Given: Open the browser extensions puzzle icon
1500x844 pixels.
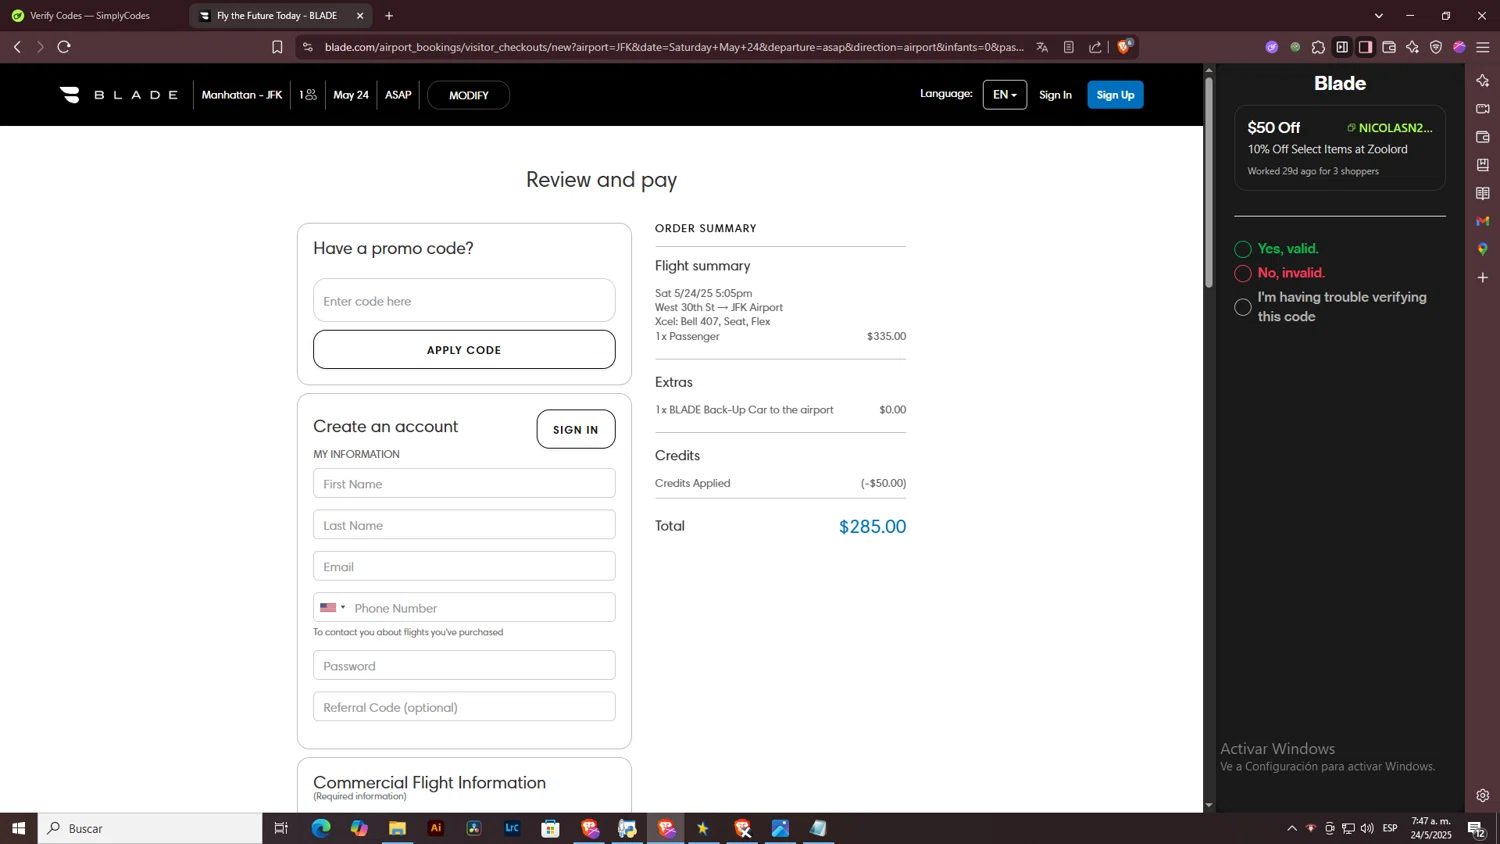Looking at the screenshot, I should (x=1319, y=47).
